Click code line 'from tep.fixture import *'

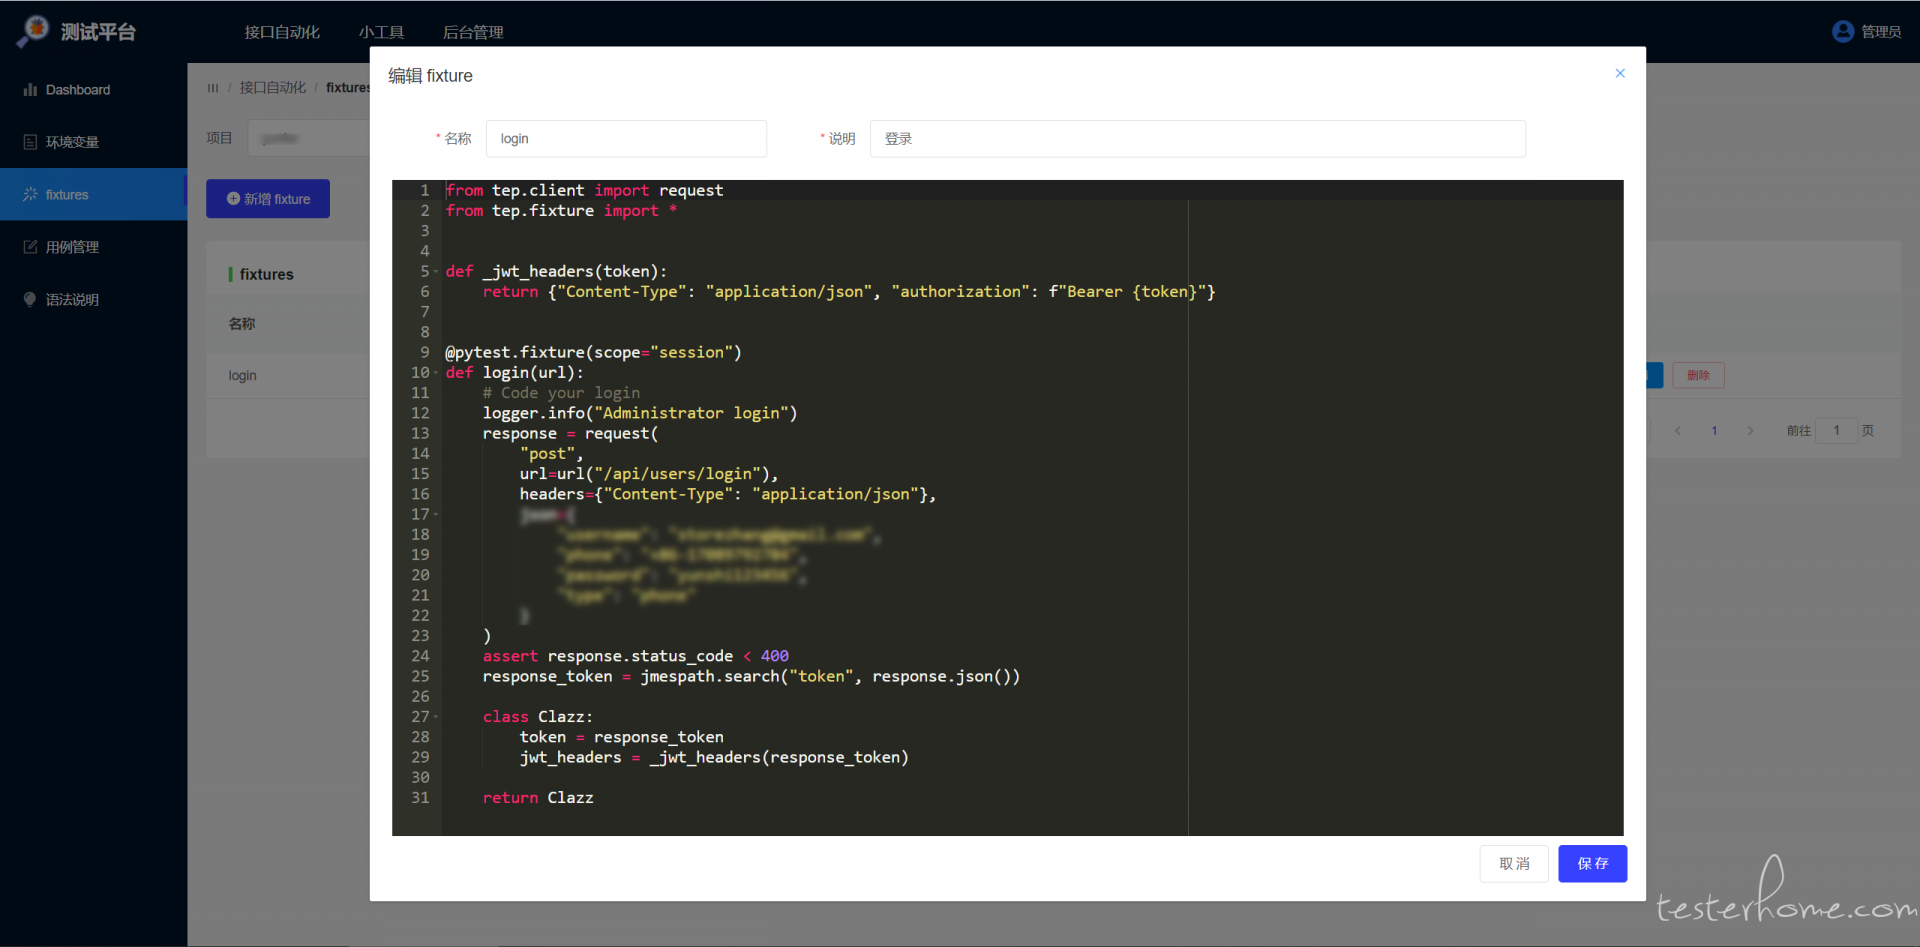[x=561, y=211]
